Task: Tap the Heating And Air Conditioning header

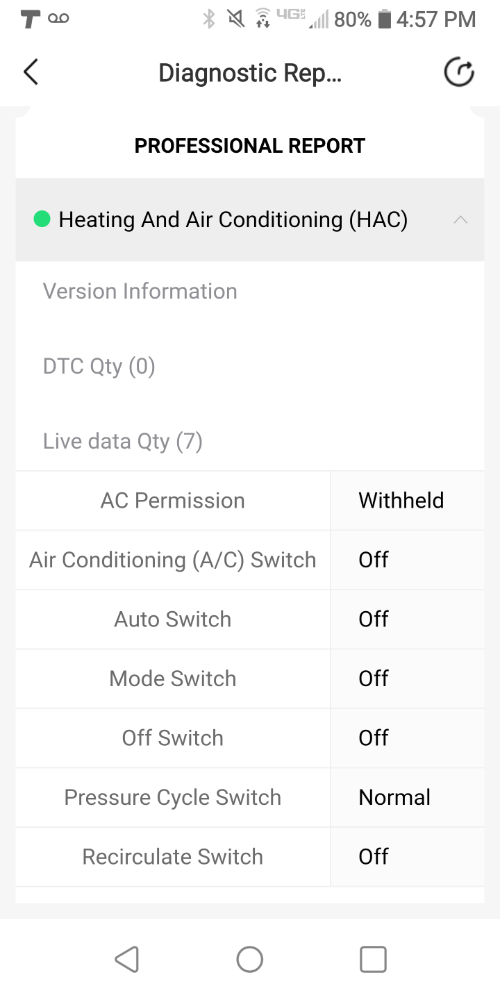Action: tap(250, 219)
